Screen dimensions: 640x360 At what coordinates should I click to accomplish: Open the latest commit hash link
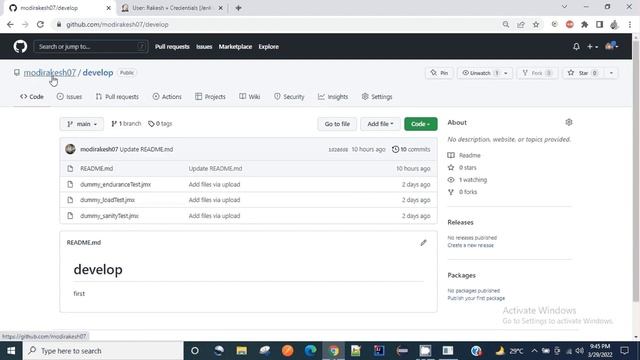(x=338, y=150)
